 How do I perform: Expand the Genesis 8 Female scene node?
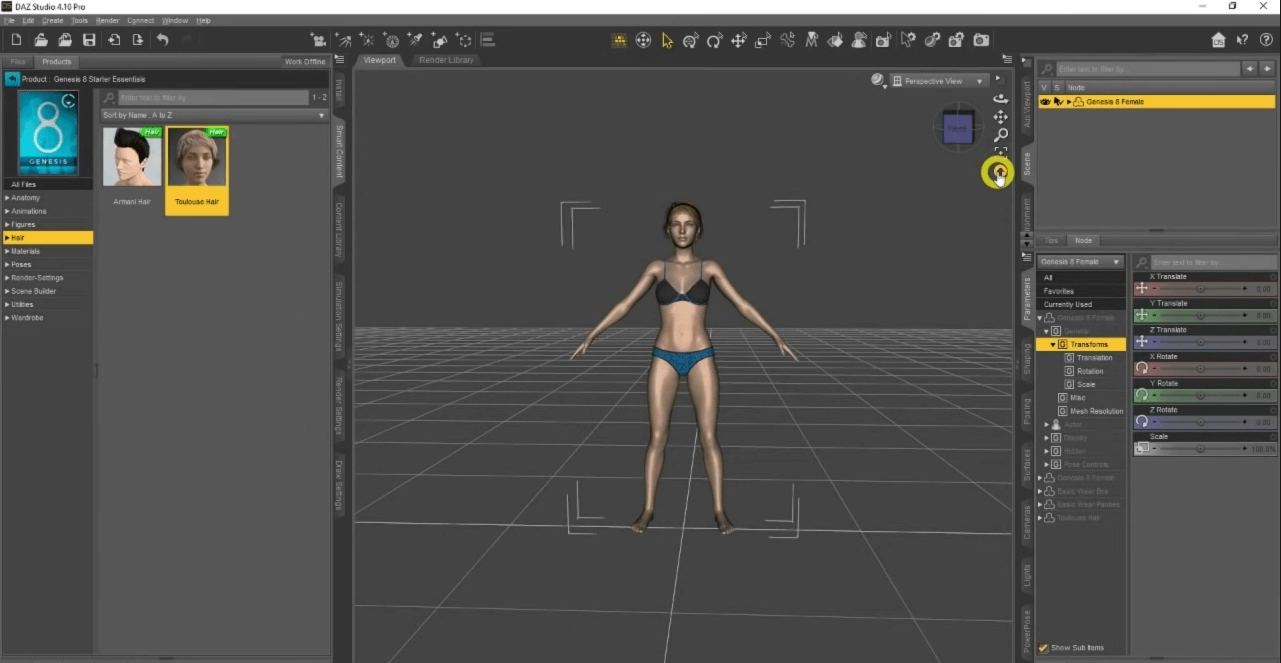pyautogui.click(x=1069, y=102)
